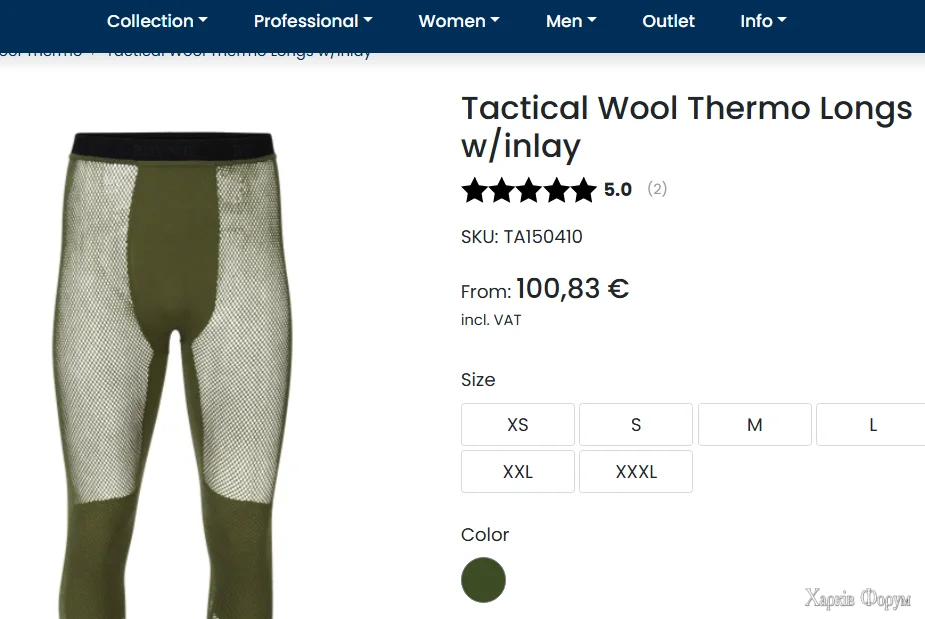The width and height of the screenshot is (925, 619).
Task: Click the first rating star
Action: (474, 190)
